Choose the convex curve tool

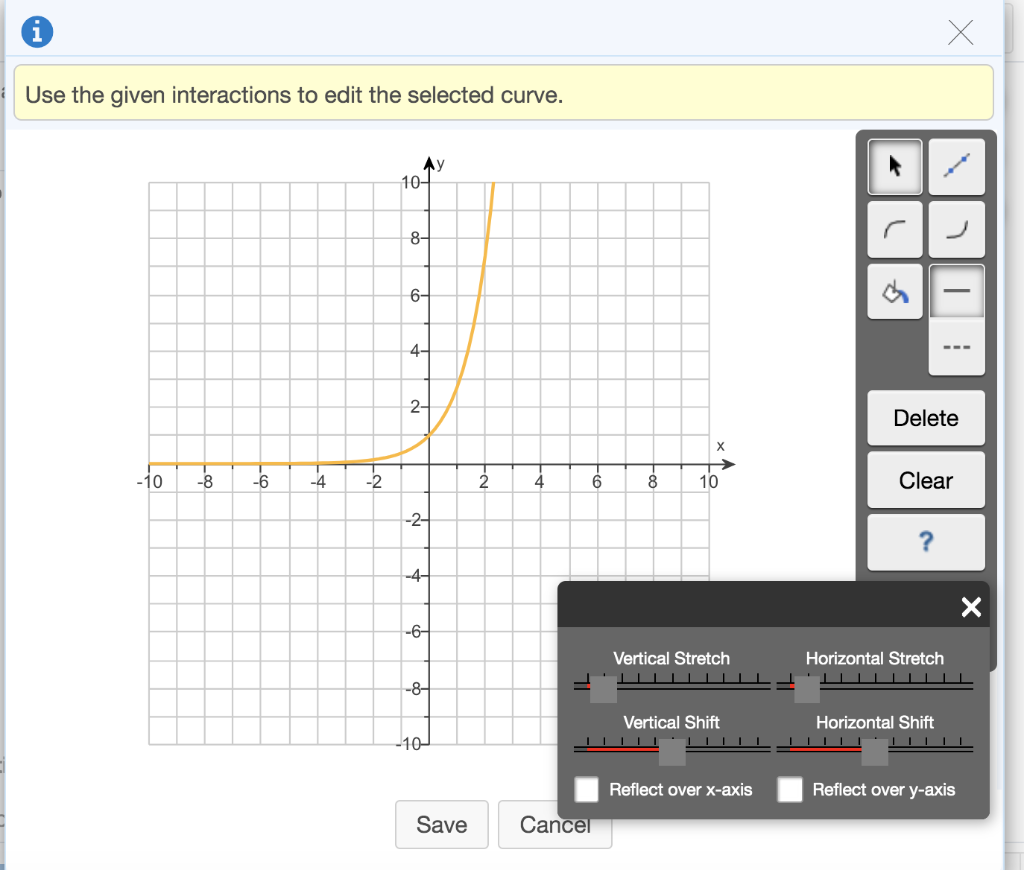pos(956,228)
